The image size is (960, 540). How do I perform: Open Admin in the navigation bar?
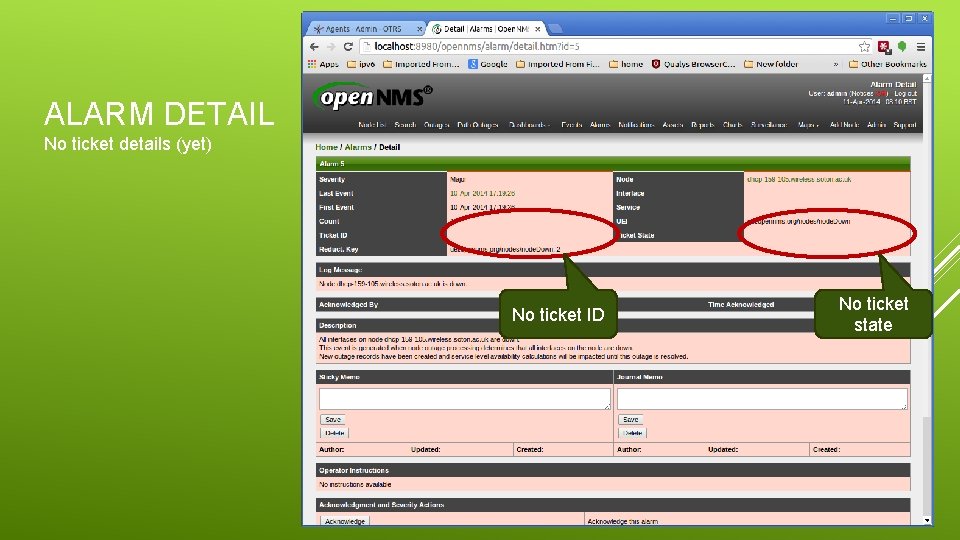click(877, 125)
